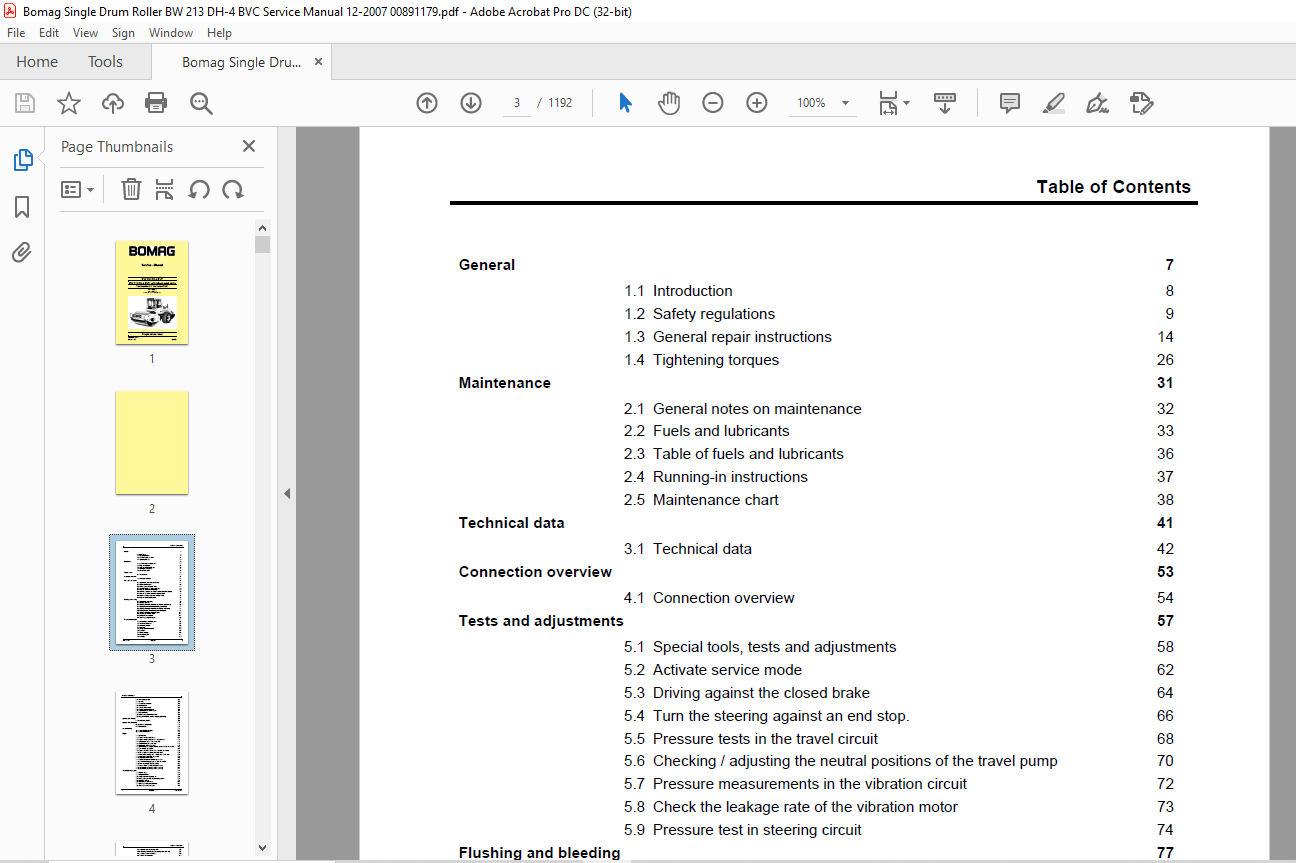Image resolution: width=1296 pixels, height=863 pixels.
Task: Open the Bookmarks panel icon
Action: pyautogui.click(x=22, y=207)
